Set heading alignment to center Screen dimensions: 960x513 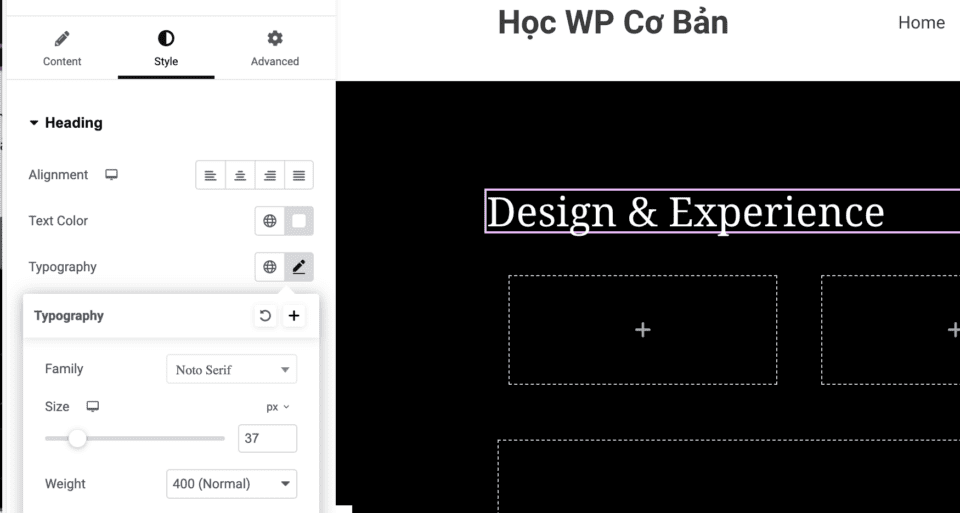240,175
